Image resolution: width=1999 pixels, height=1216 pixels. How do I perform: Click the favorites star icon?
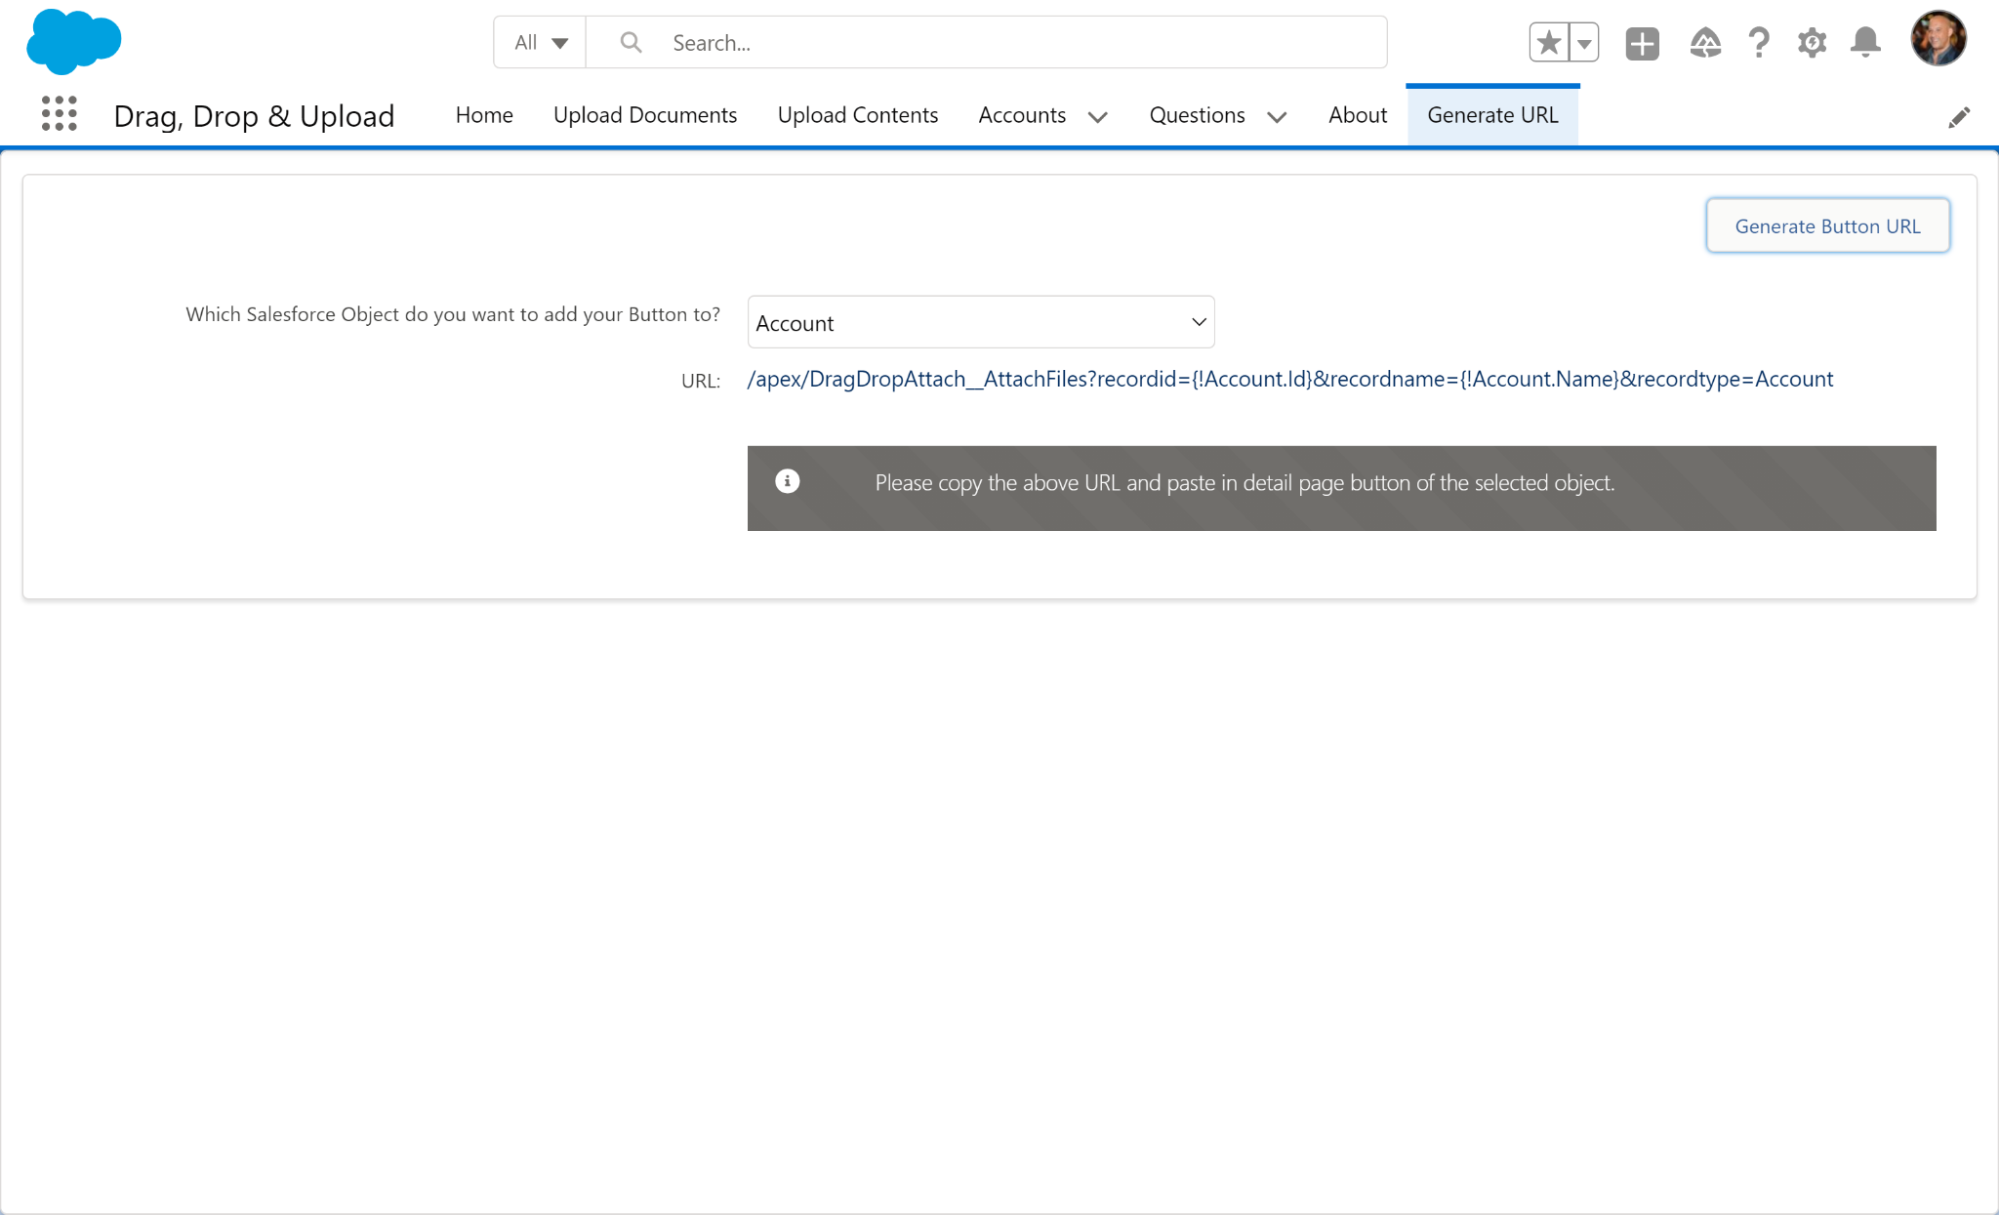click(x=1551, y=41)
